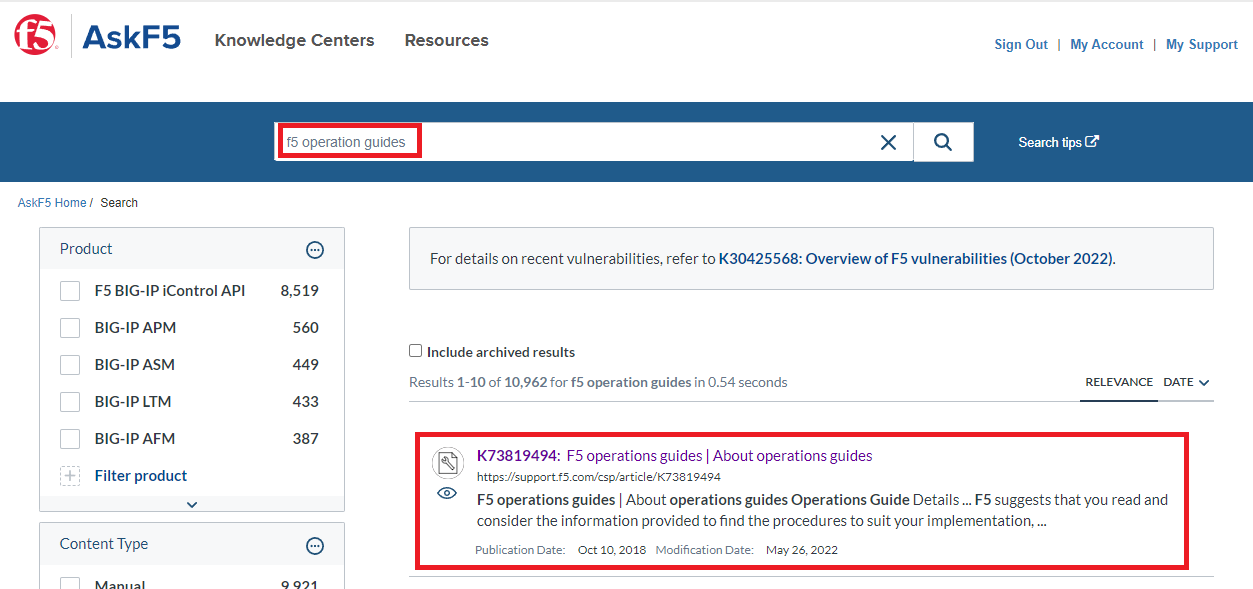Screen dimensions: 1253x589
Task: Click the BIG-IP LTM label
Action: pyautogui.click(x=133, y=402)
